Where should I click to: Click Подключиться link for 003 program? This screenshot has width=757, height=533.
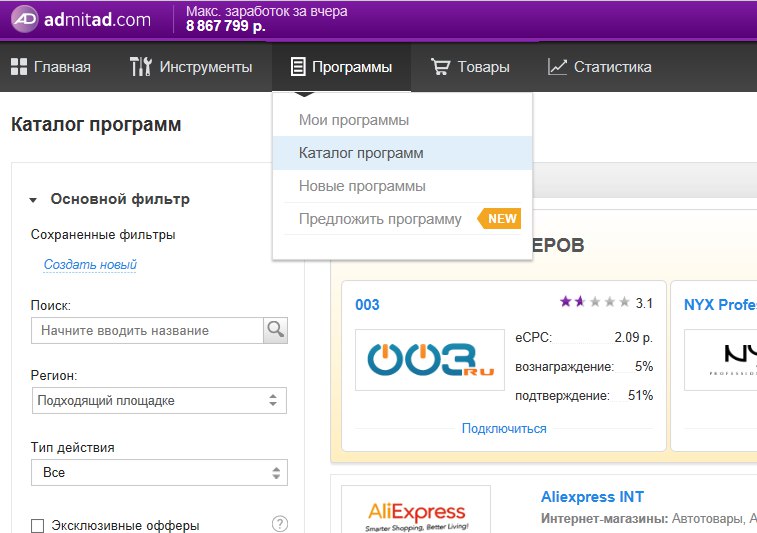coord(504,428)
